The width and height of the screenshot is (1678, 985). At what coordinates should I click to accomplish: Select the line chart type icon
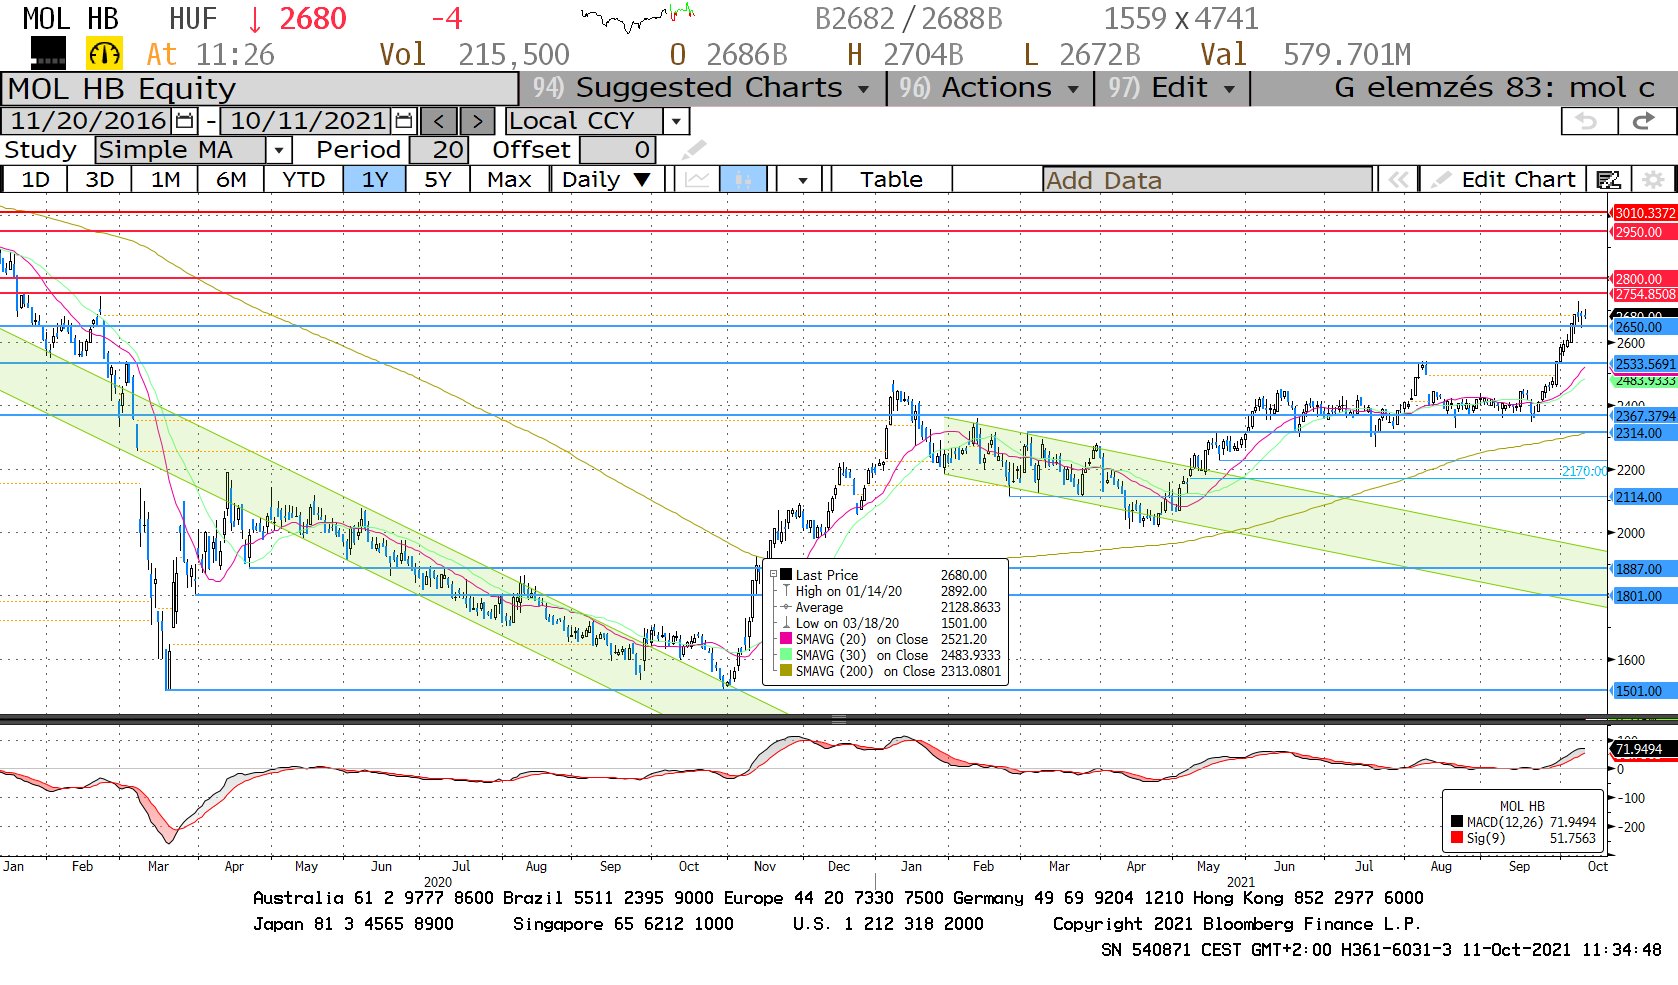[x=697, y=180]
